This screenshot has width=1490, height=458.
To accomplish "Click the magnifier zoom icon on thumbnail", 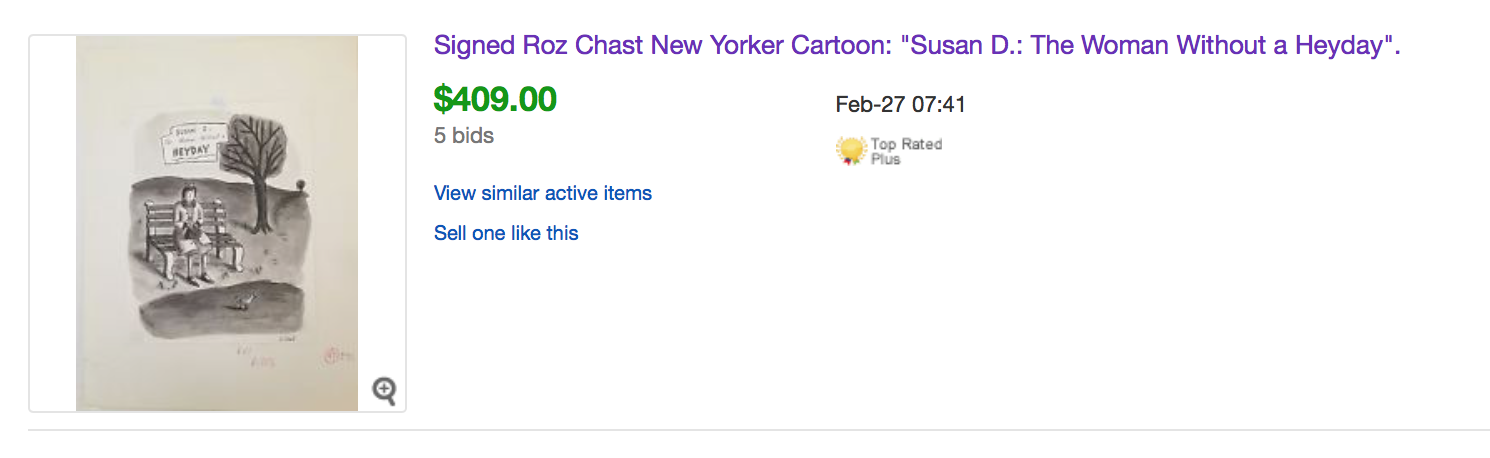I will (x=384, y=391).
